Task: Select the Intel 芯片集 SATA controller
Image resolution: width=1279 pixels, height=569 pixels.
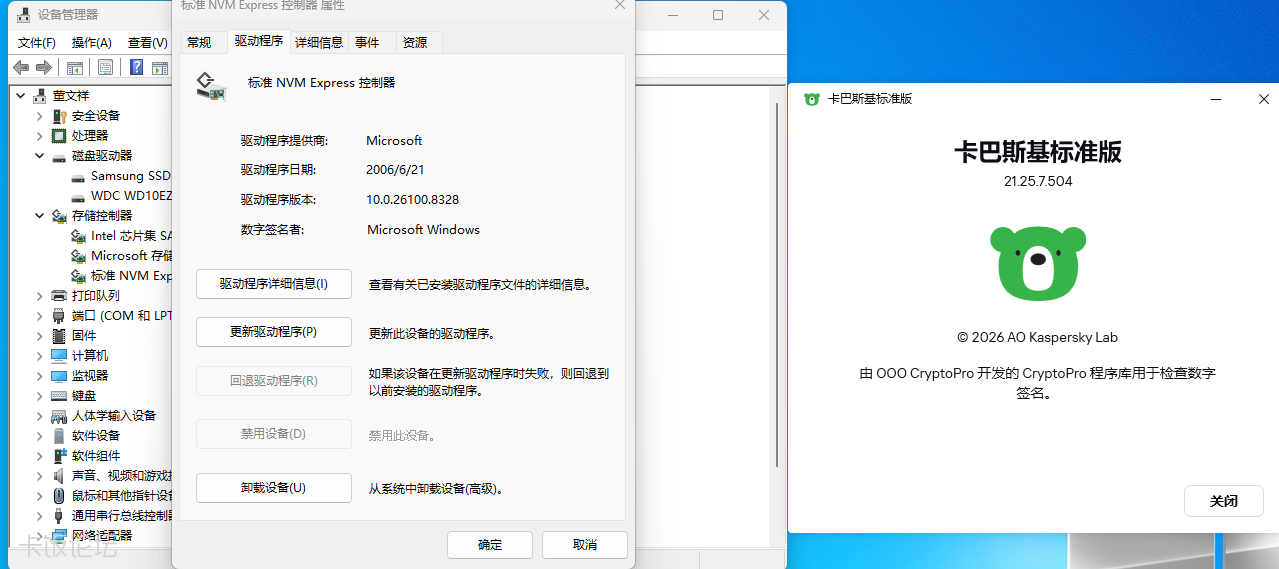Action: click(x=131, y=235)
